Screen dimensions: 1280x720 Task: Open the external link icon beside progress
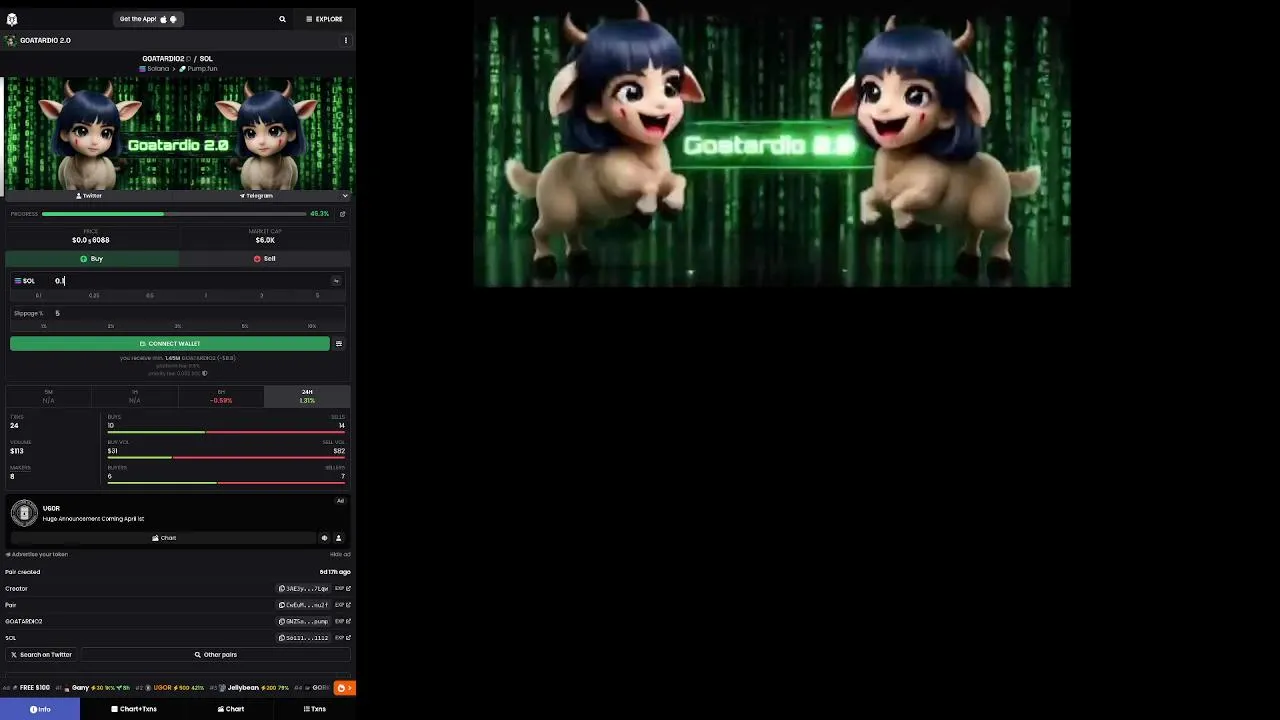coord(342,214)
